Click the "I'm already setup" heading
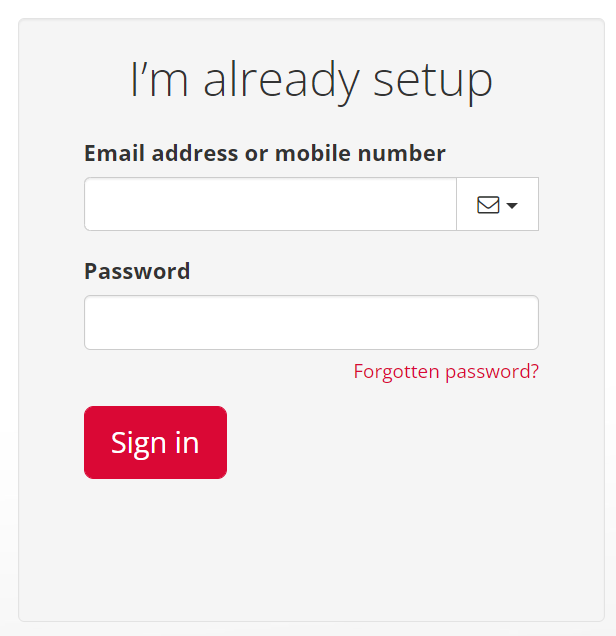This screenshot has height=636, width=616. click(311, 80)
